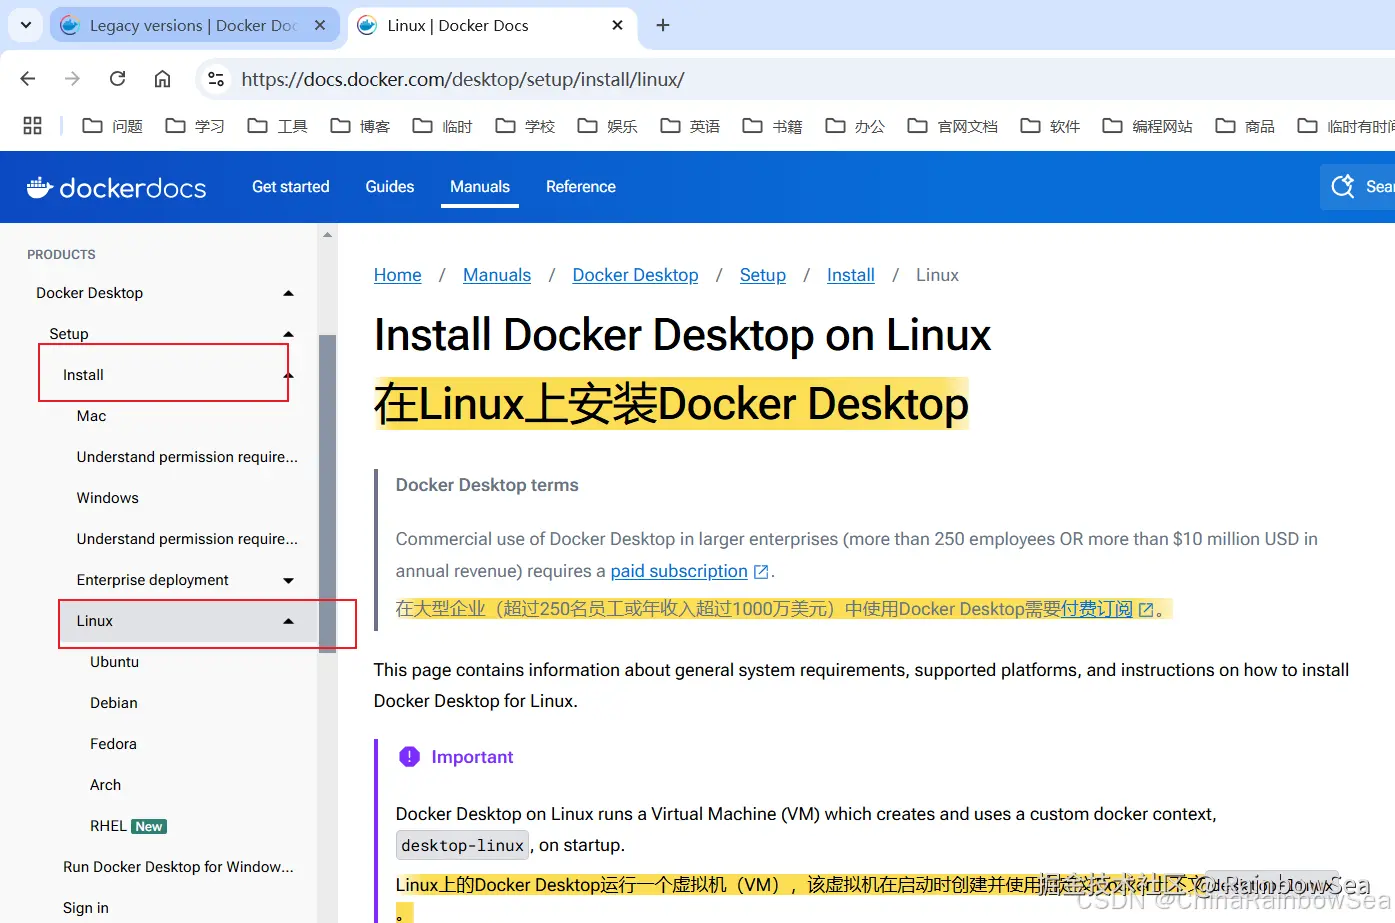Image resolution: width=1395 pixels, height=923 pixels.
Task: Open the Reference menu
Action: (581, 187)
